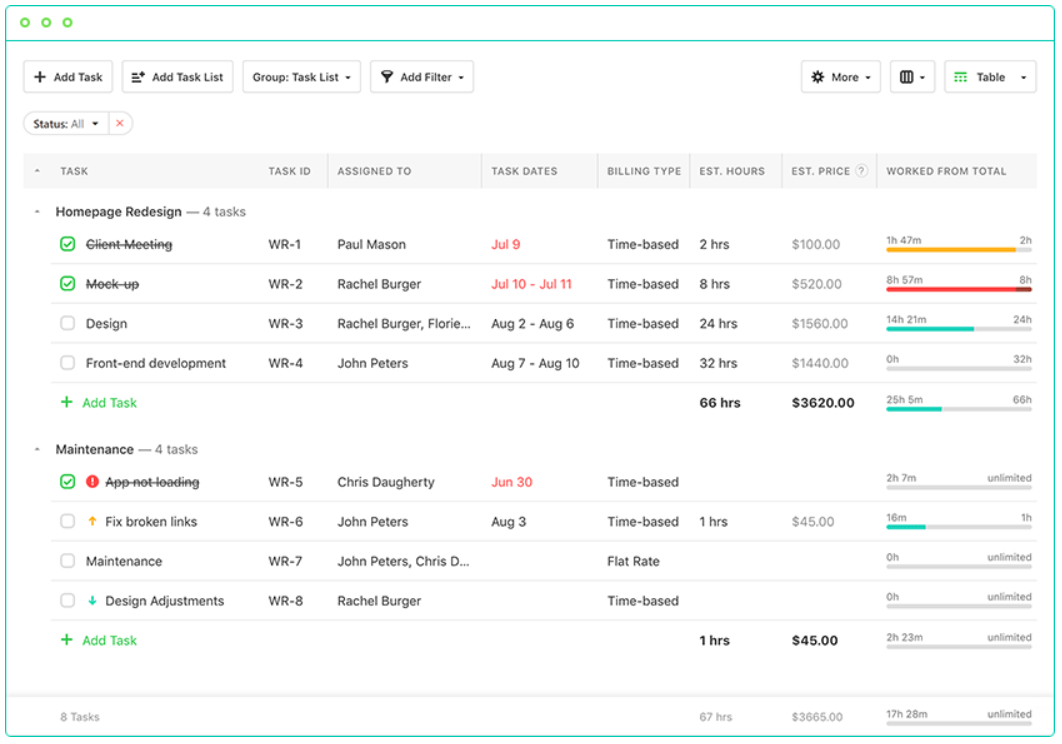Click the green plus under Homepage Redesign
Image resolution: width=1062 pixels, height=744 pixels.
(x=66, y=402)
